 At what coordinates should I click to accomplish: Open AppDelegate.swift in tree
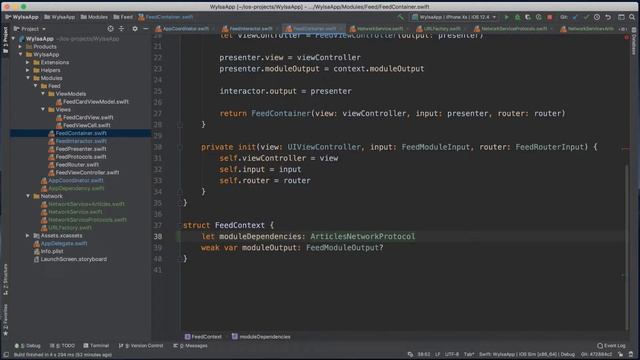[x=64, y=243]
